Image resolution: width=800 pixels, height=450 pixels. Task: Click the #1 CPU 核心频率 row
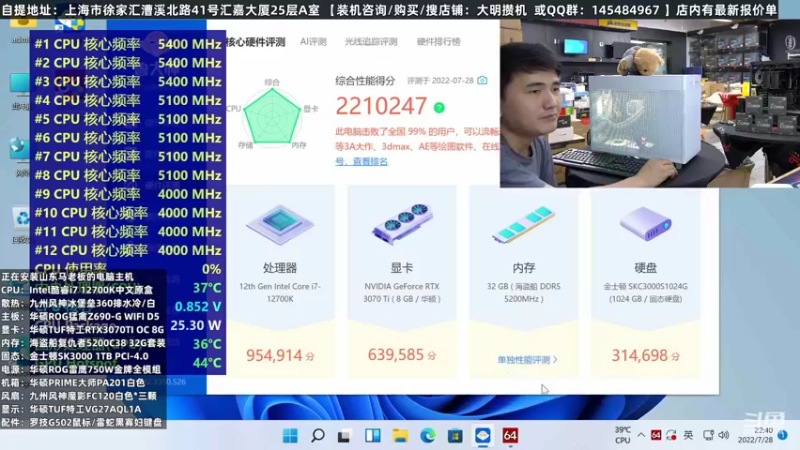[x=128, y=44]
